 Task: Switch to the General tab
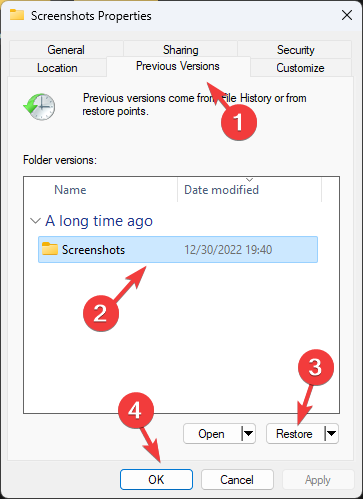tap(66, 50)
